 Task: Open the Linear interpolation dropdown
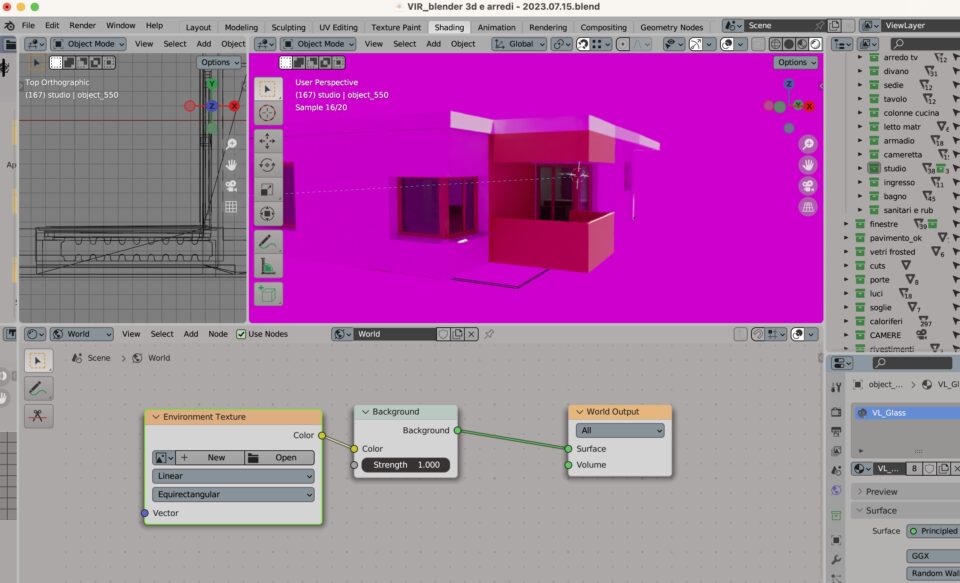tap(233, 476)
